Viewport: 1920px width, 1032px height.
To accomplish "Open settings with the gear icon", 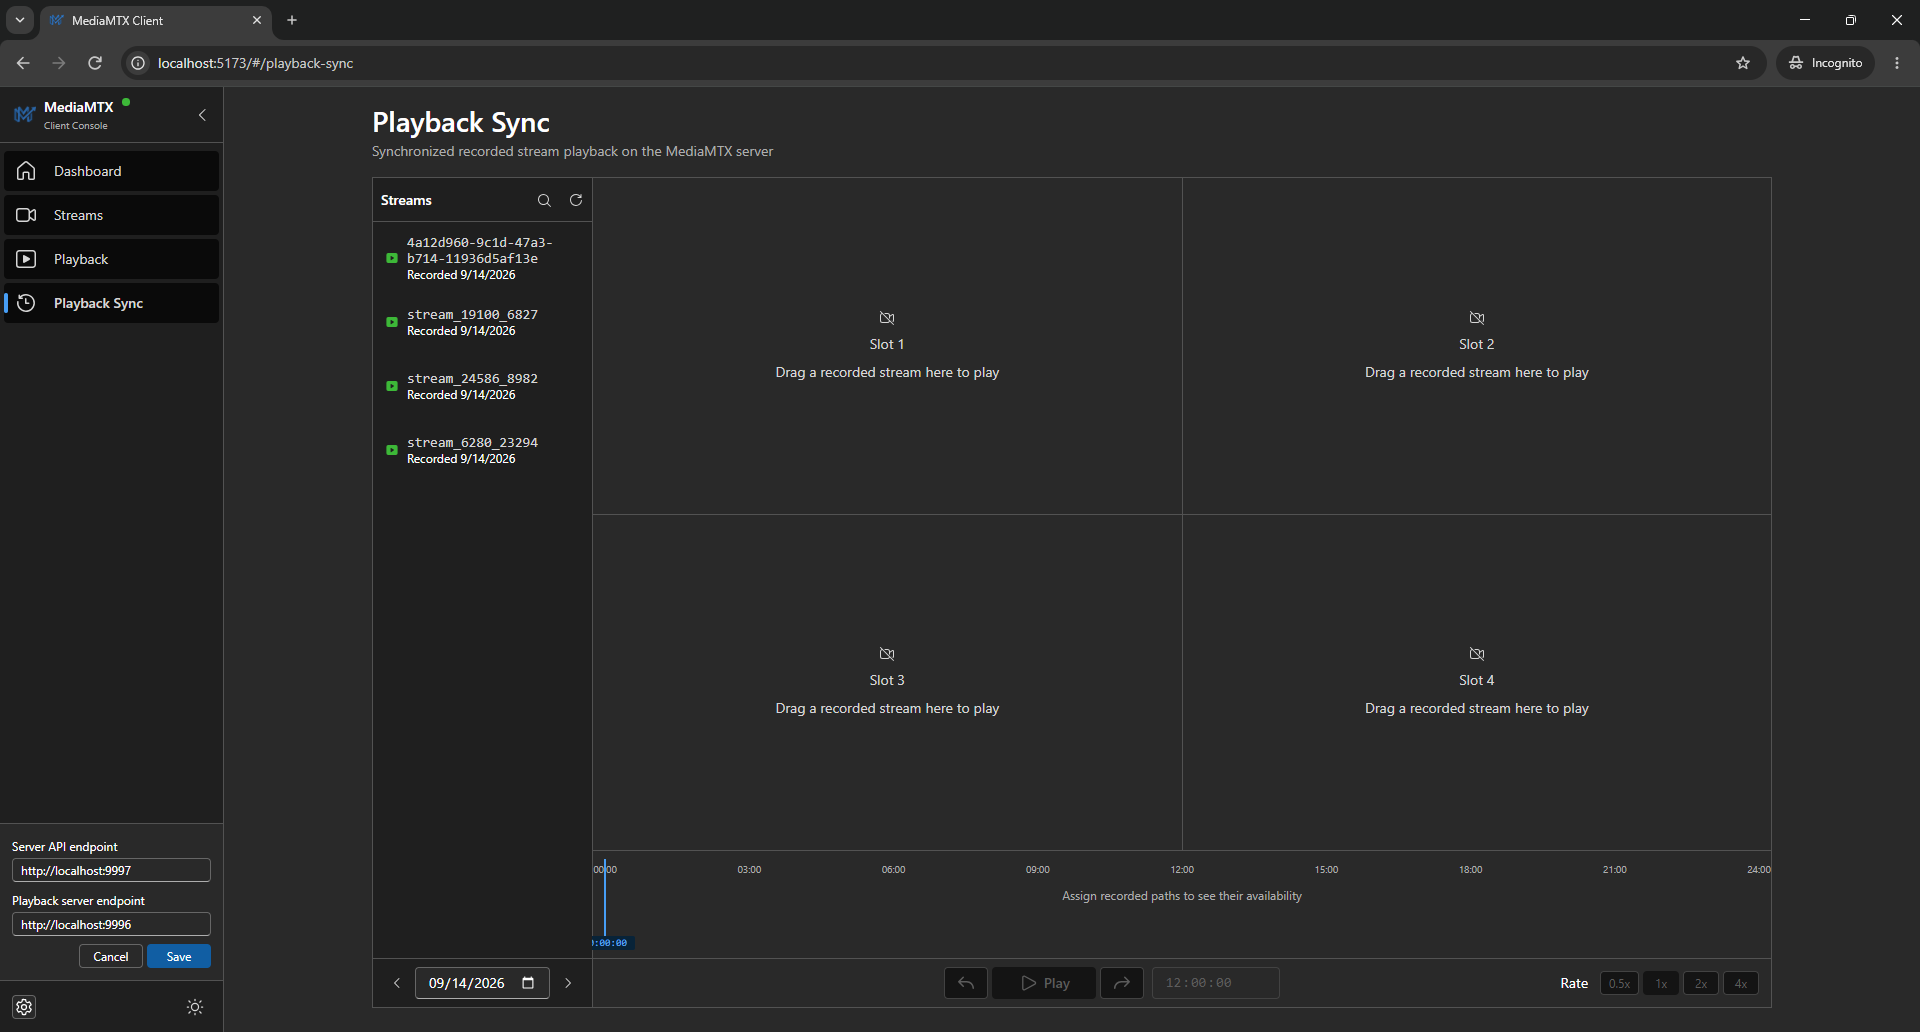I will coord(25,1007).
